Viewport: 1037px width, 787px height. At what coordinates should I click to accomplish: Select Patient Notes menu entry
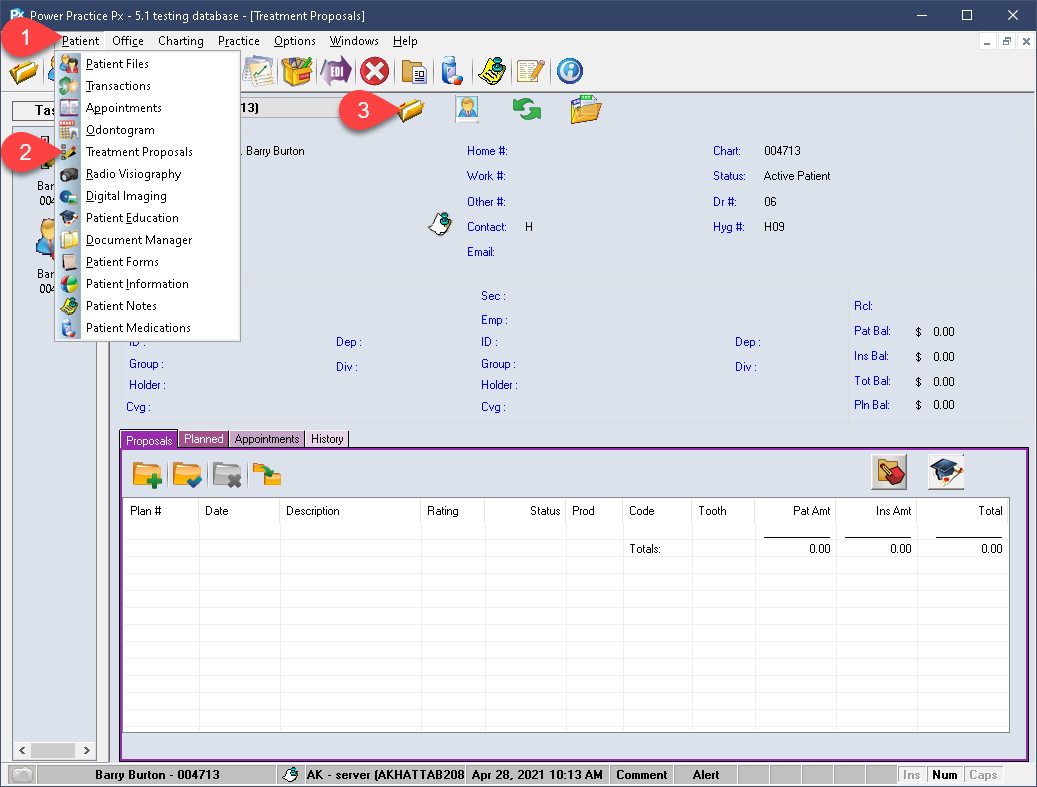pyautogui.click(x=147, y=306)
